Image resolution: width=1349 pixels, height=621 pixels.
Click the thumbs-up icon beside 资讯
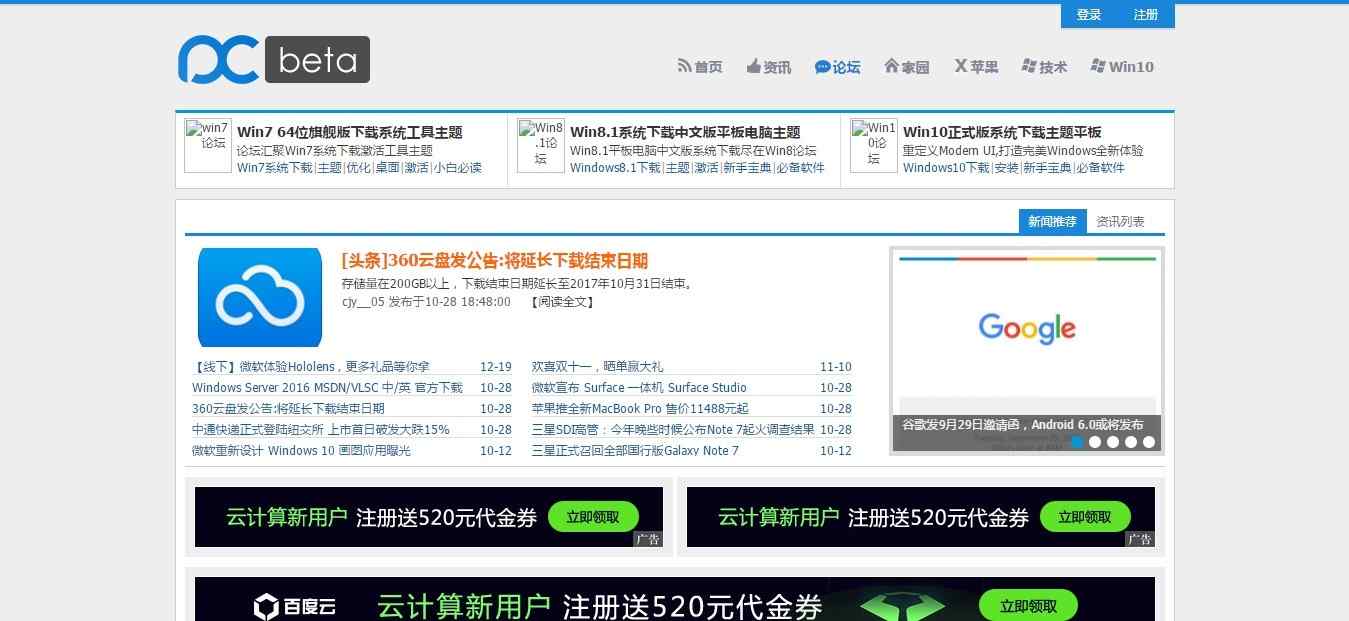click(x=753, y=66)
